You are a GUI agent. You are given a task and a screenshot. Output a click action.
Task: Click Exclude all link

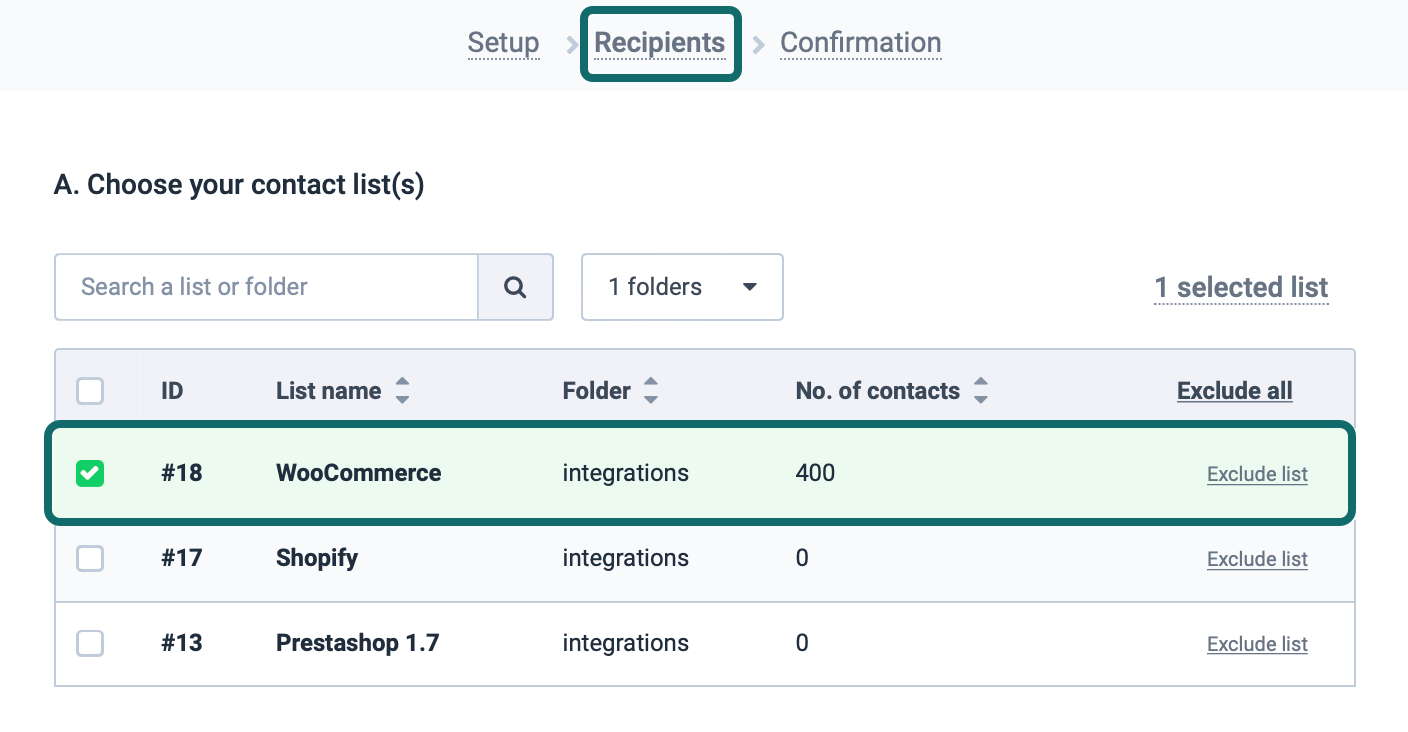tap(1235, 391)
